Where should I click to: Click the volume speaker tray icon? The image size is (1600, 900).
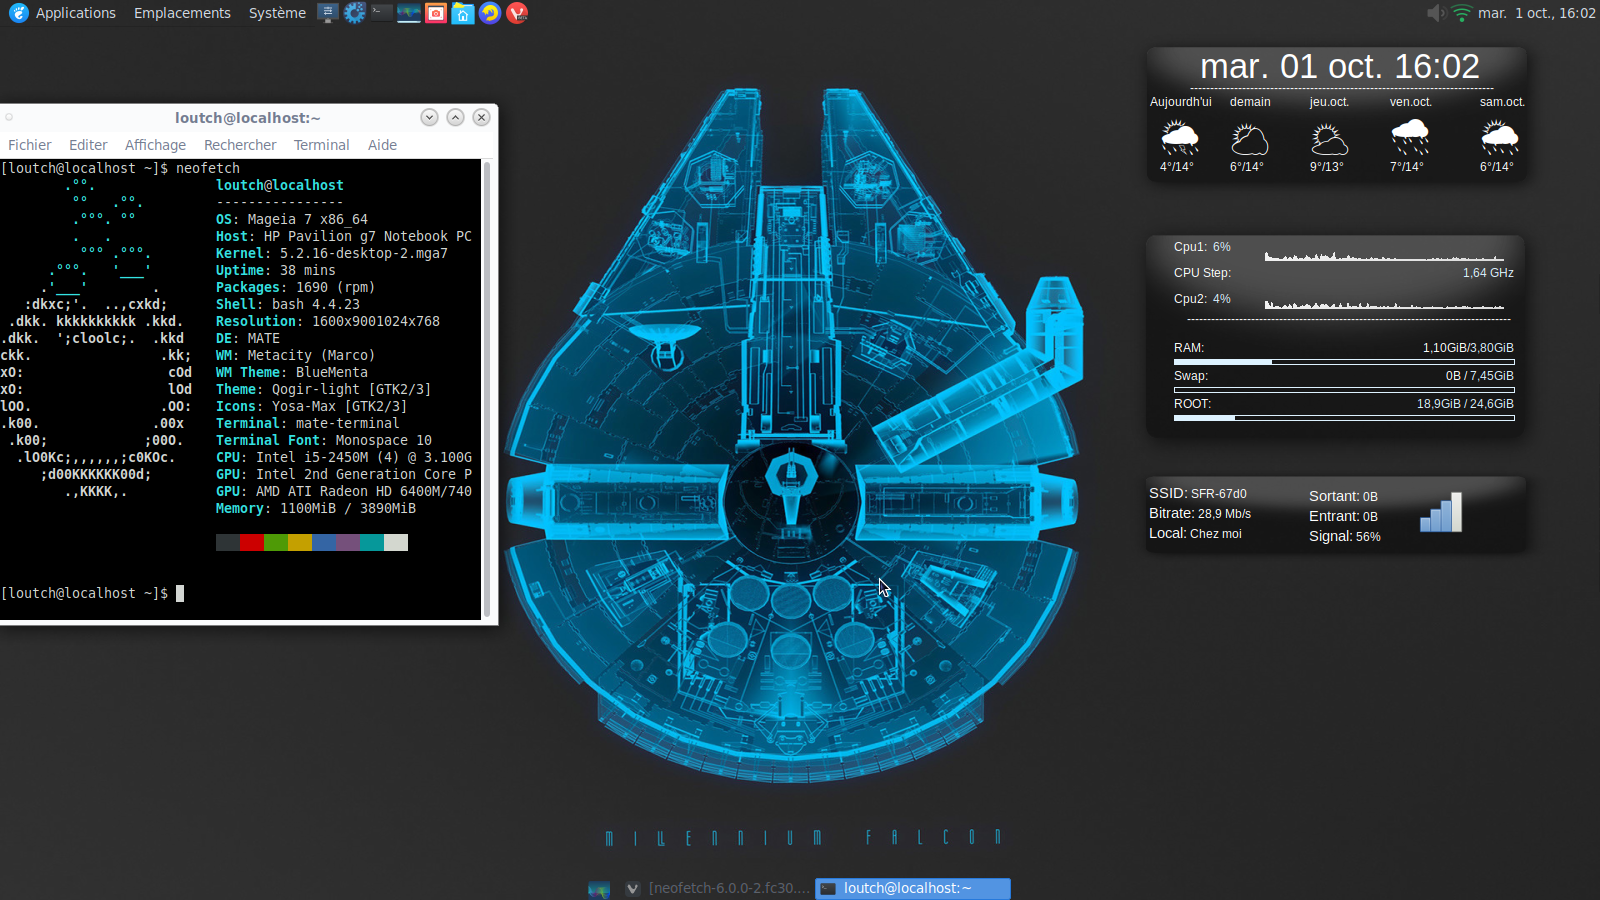[1436, 13]
